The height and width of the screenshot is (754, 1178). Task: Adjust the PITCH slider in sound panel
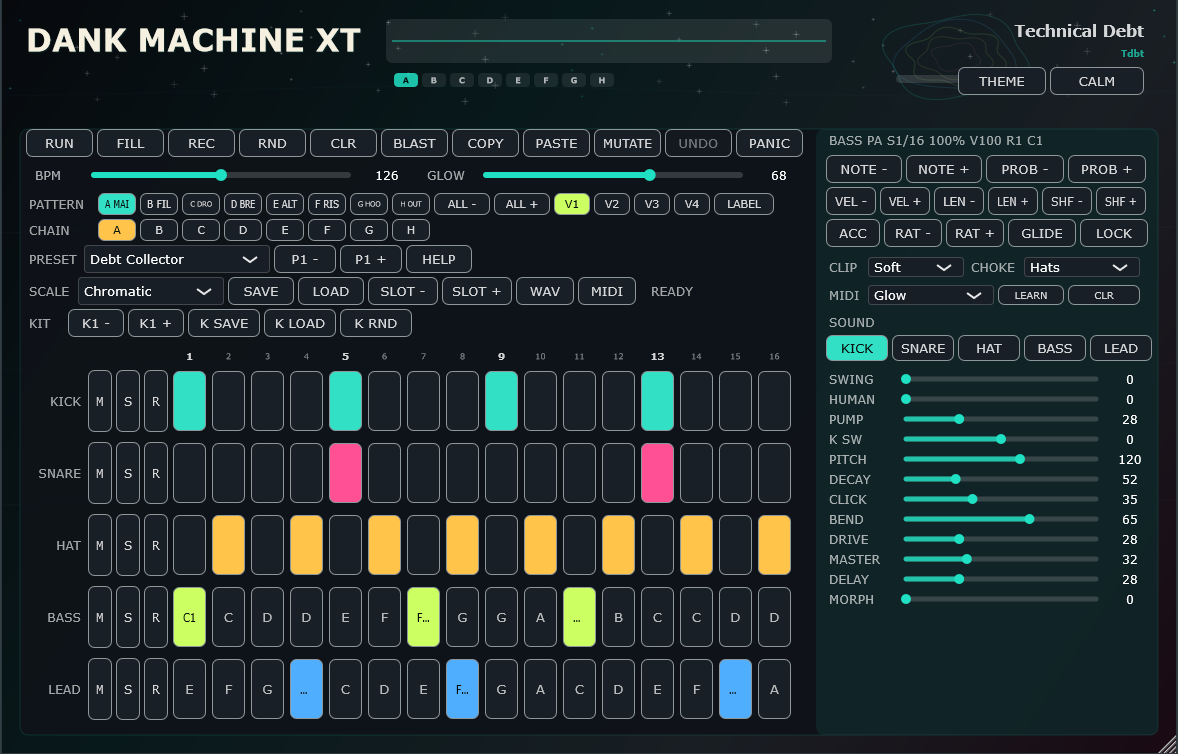click(1001, 459)
